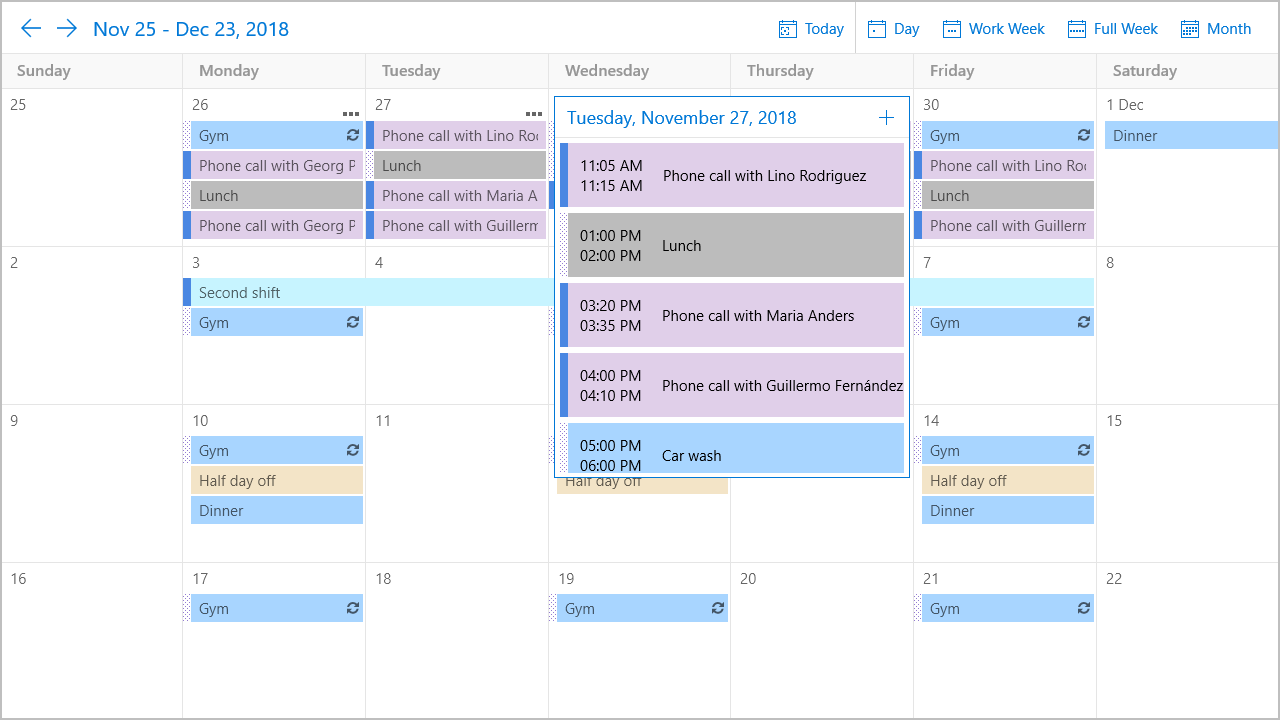Expand more events on Monday 26
This screenshot has width=1280, height=720.
pyautogui.click(x=350, y=114)
